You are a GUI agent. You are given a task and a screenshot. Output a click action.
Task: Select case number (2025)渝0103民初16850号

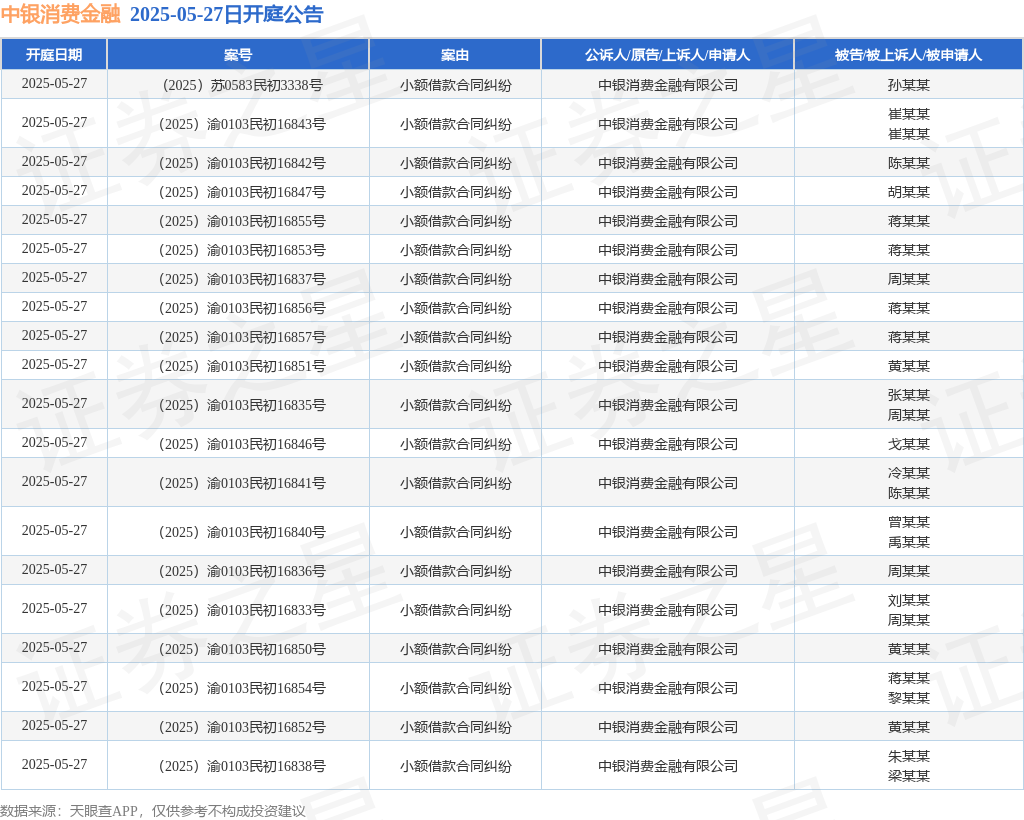242,649
